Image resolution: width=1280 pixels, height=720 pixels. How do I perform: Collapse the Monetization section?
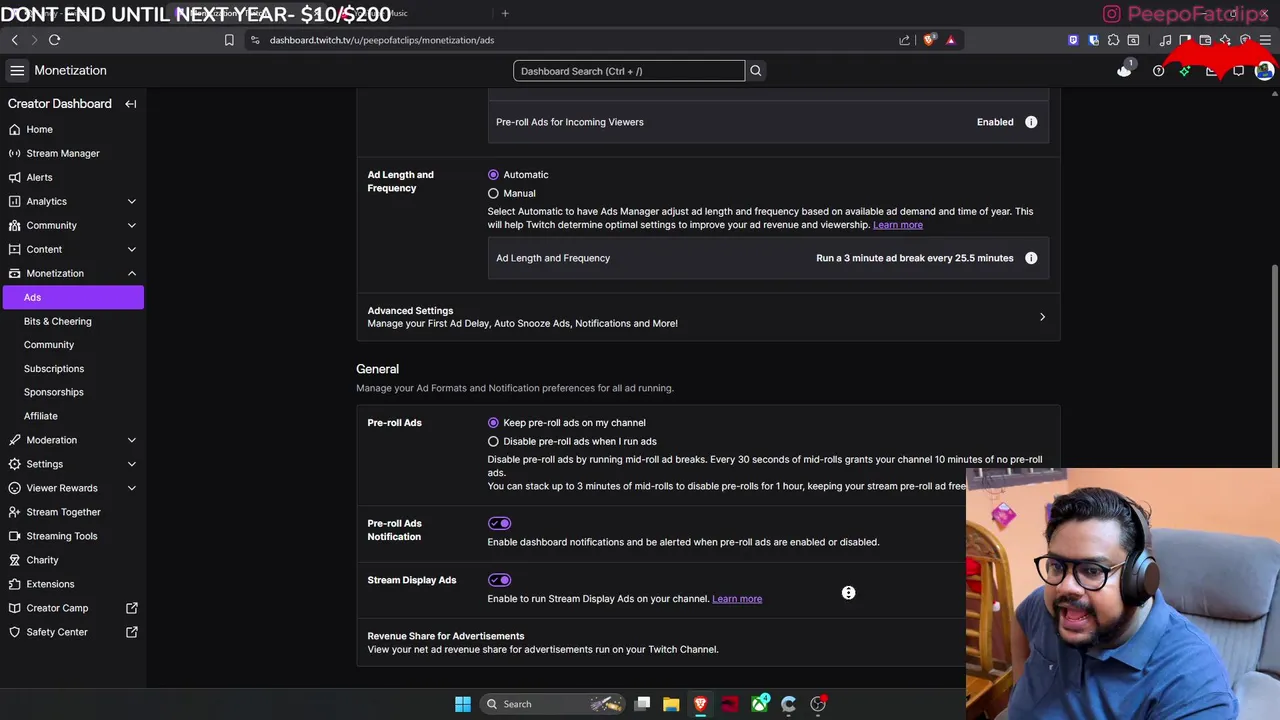click(x=132, y=273)
